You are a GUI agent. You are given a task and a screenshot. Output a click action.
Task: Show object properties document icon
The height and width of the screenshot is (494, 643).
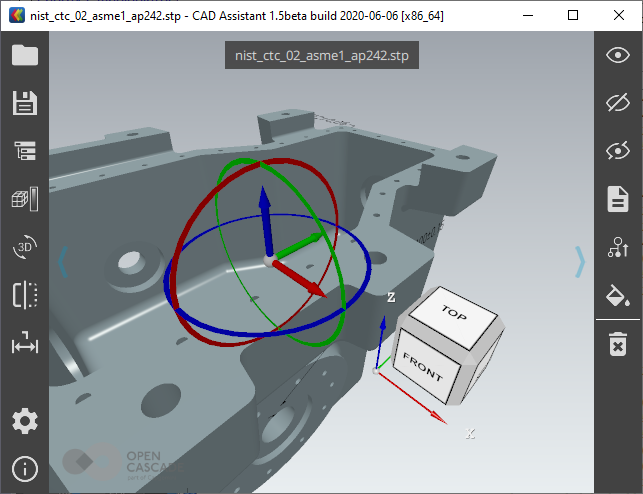click(x=618, y=199)
